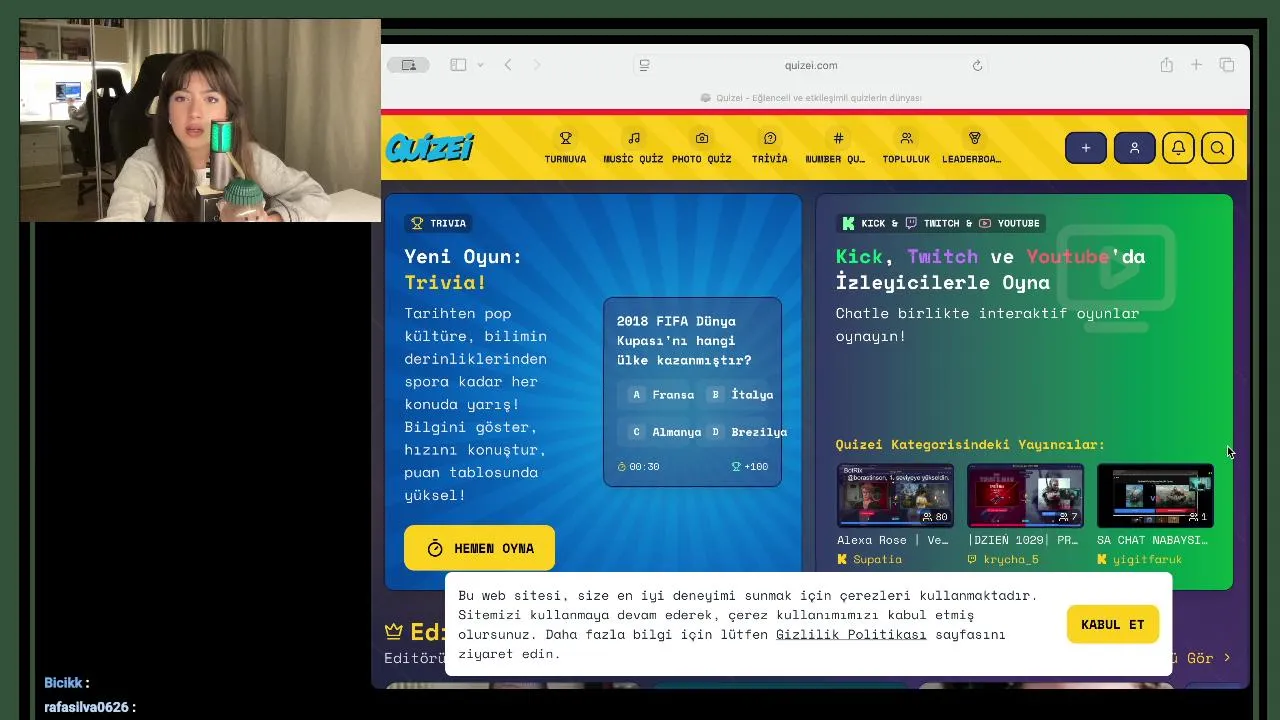Image resolution: width=1280 pixels, height=720 pixels.
Task: Click the 00:30 timer text
Action: pyautogui.click(x=639, y=466)
